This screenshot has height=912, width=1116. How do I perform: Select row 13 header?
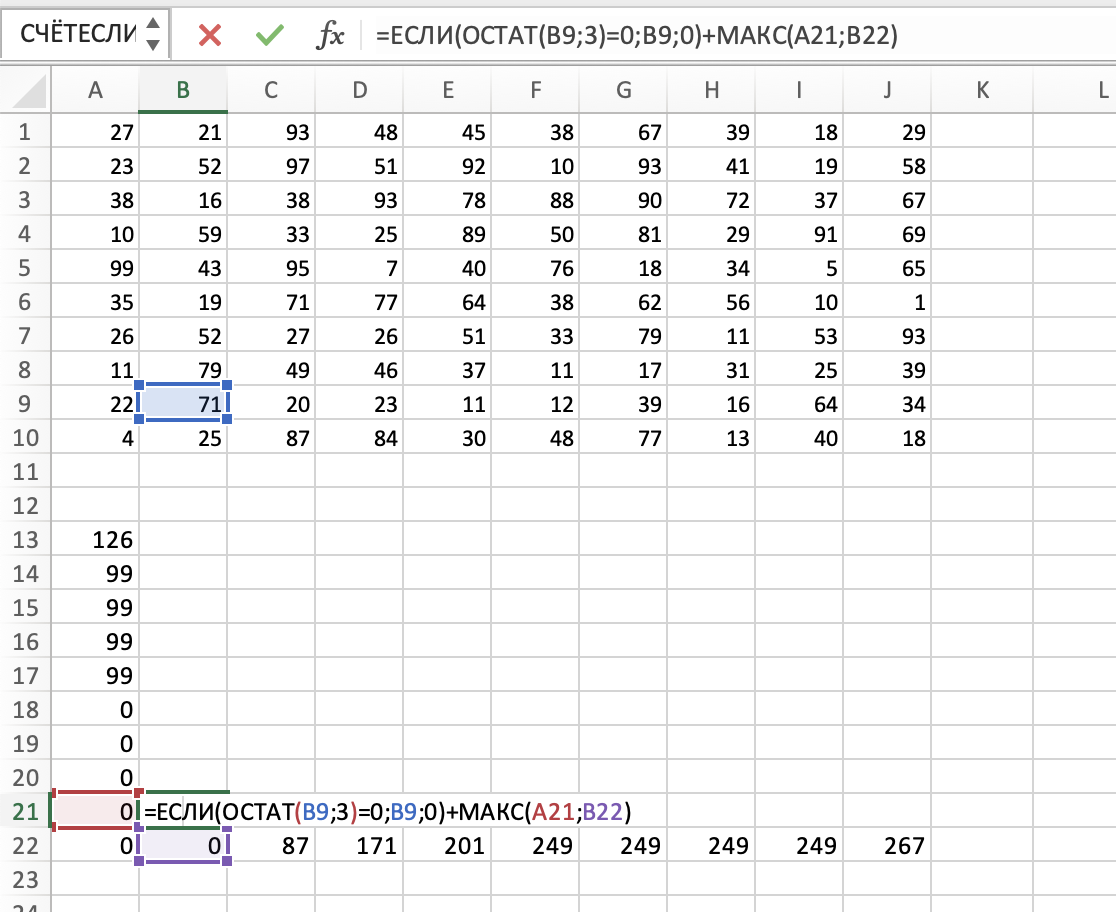[25, 540]
